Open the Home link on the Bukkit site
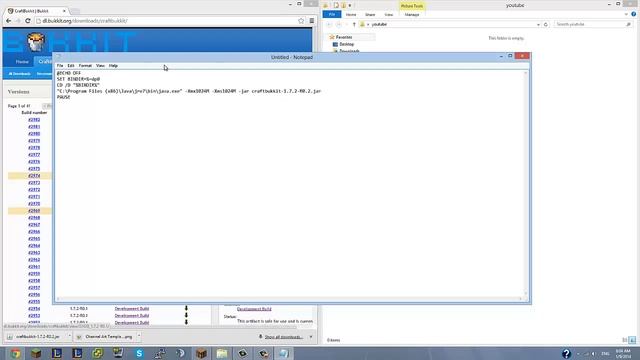640x360 pixels. (22, 62)
